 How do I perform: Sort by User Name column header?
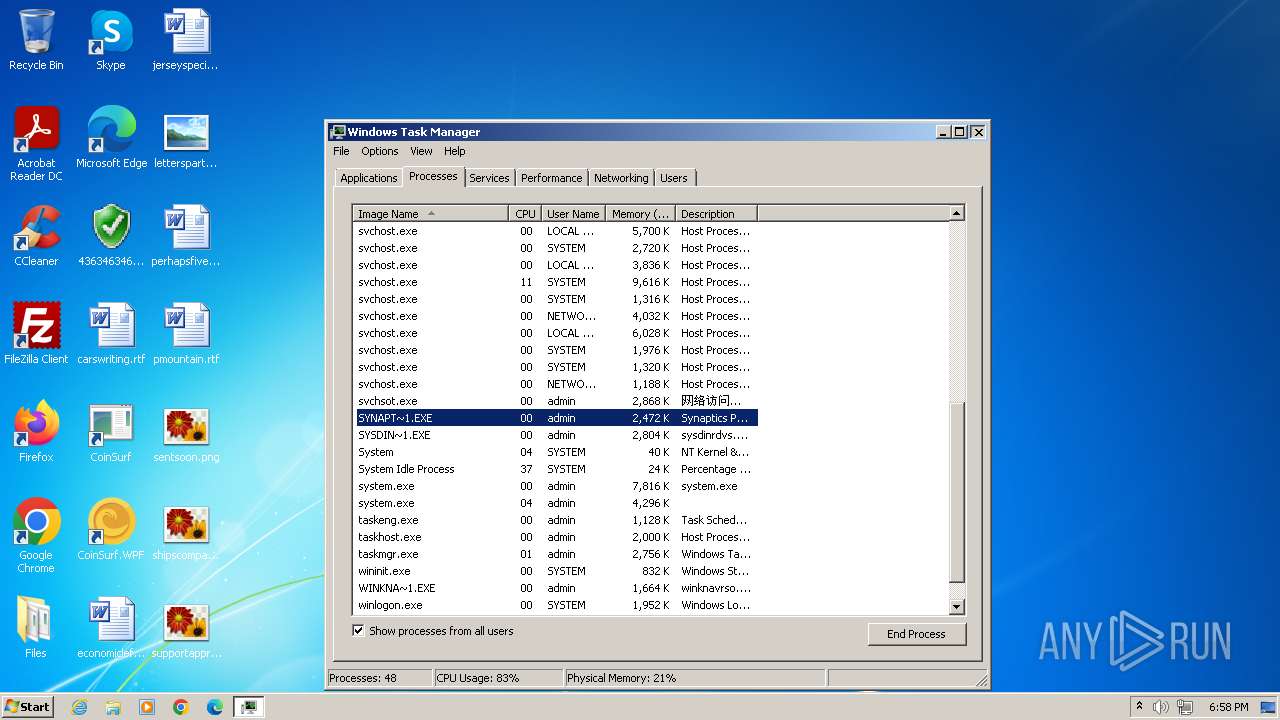click(573, 214)
